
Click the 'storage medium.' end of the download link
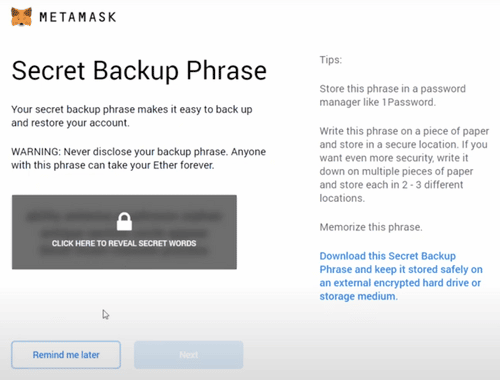[358, 296]
